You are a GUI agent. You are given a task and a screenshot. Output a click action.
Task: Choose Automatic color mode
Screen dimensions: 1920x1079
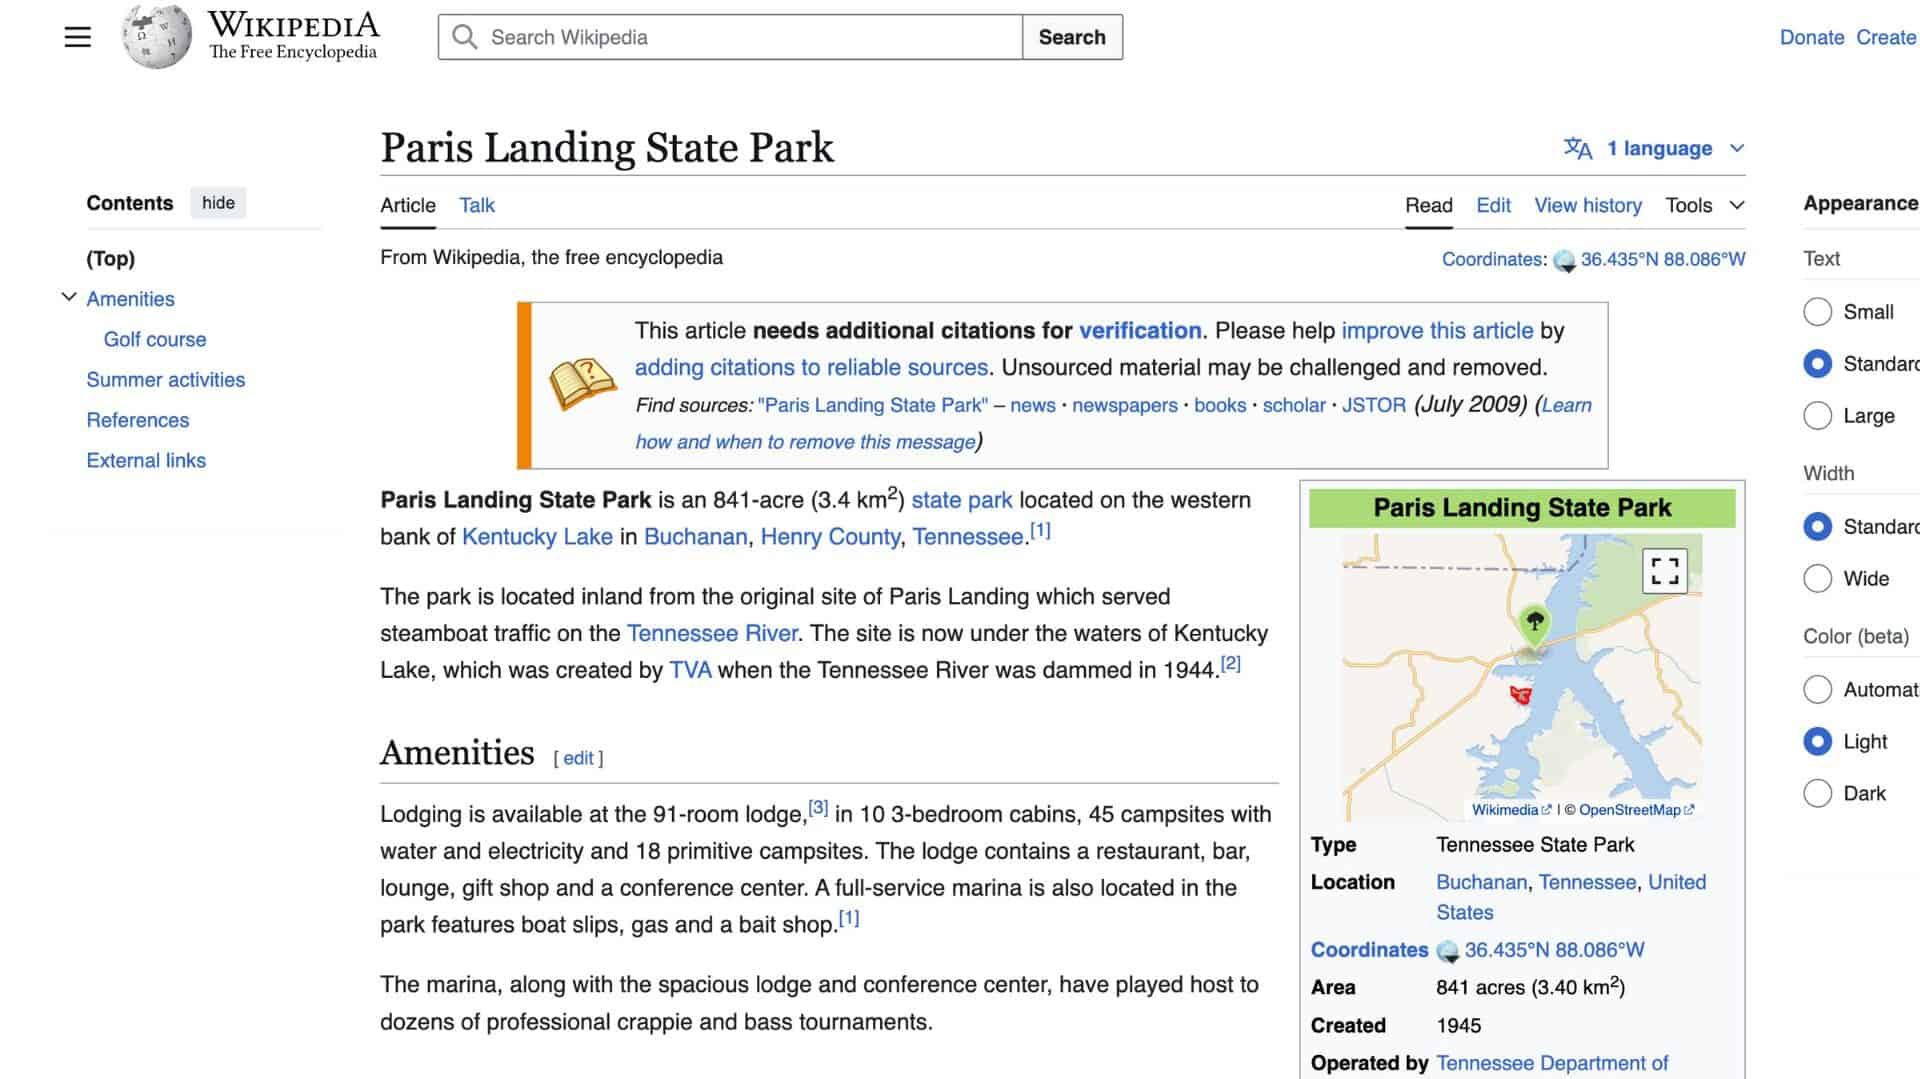click(1817, 690)
